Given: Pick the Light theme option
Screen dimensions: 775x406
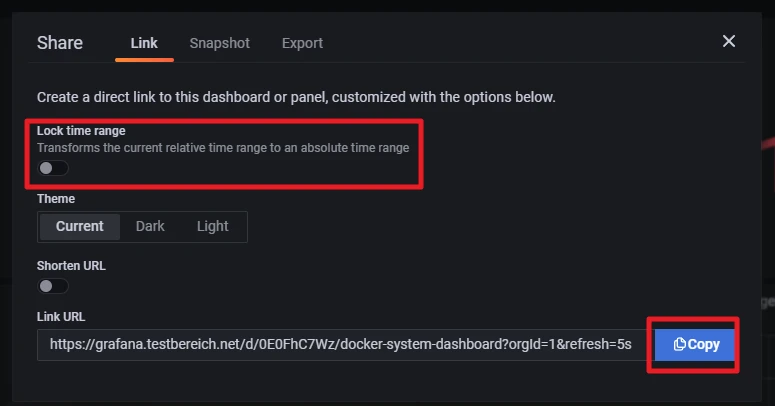Looking at the screenshot, I should pyautogui.click(x=212, y=226).
